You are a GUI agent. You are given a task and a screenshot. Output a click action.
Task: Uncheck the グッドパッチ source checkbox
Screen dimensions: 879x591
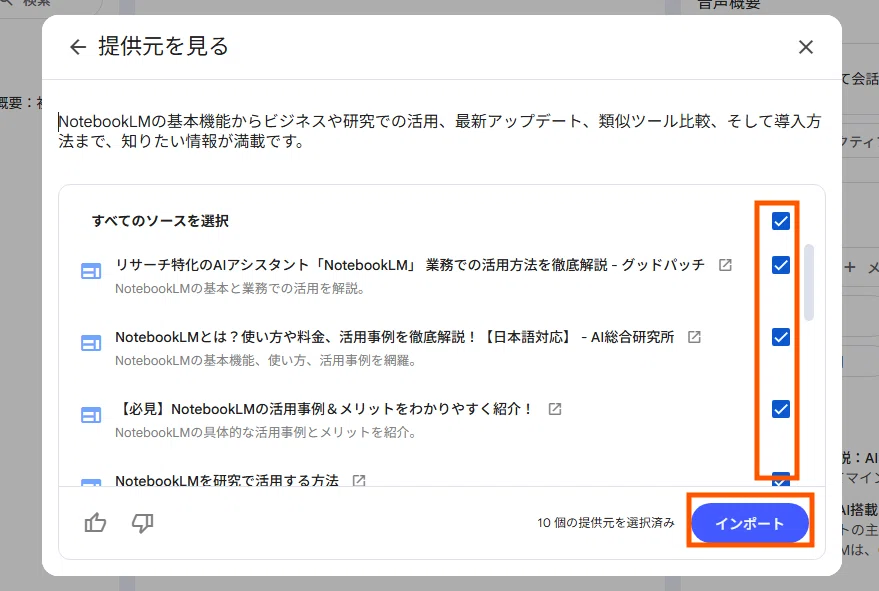(x=780, y=265)
